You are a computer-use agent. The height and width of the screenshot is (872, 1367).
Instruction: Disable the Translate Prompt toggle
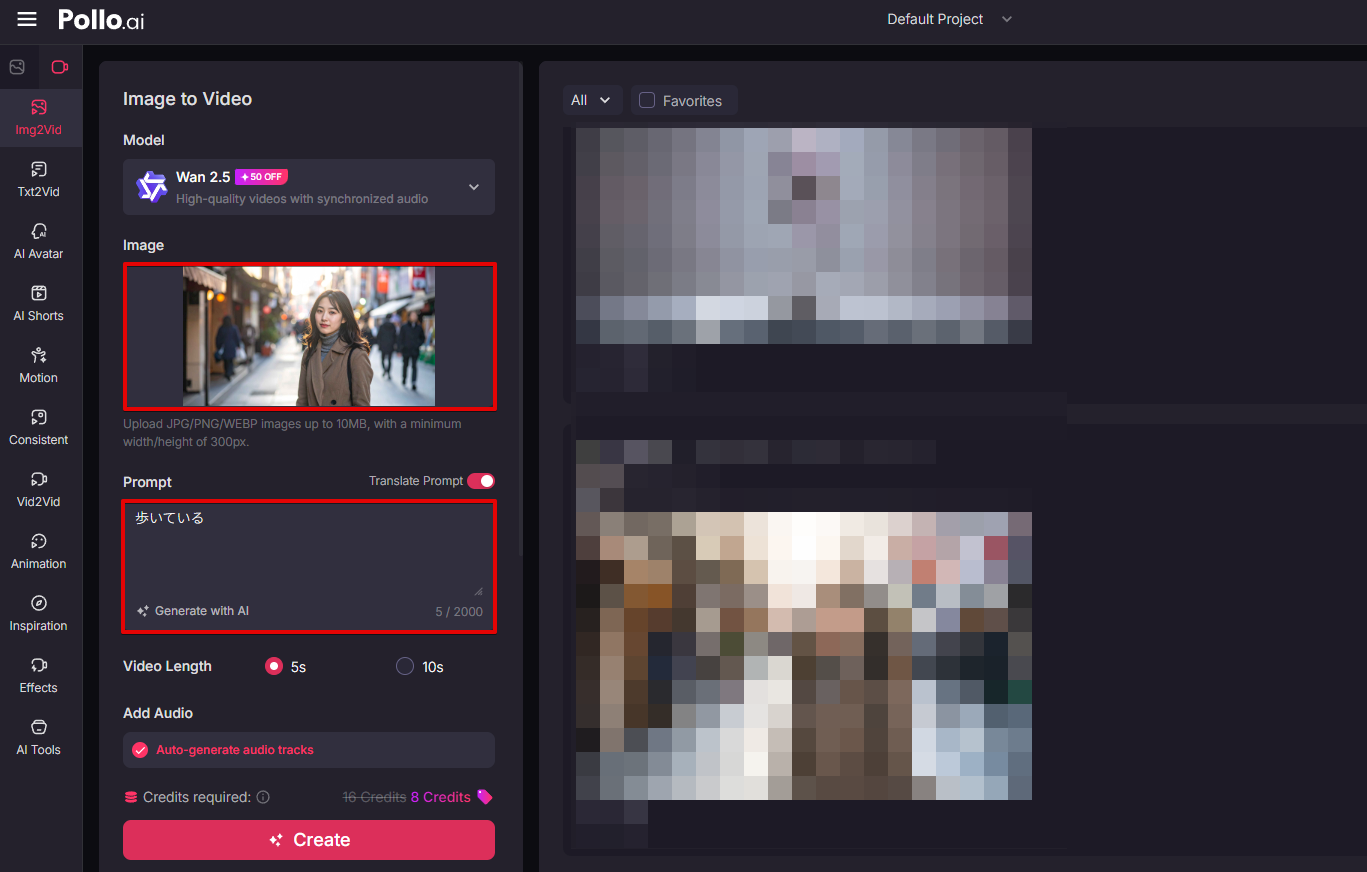pyautogui.click(x=481, y=481)
